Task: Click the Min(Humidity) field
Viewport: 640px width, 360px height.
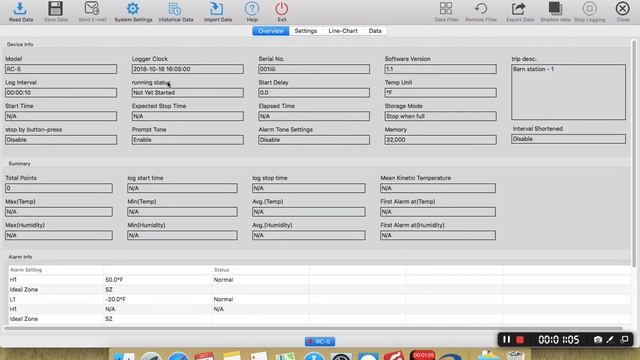Action: pos(182,236)
